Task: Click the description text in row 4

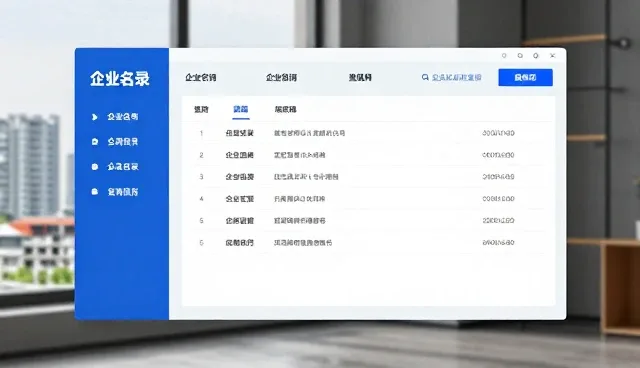Action: [x=299, y=199]
